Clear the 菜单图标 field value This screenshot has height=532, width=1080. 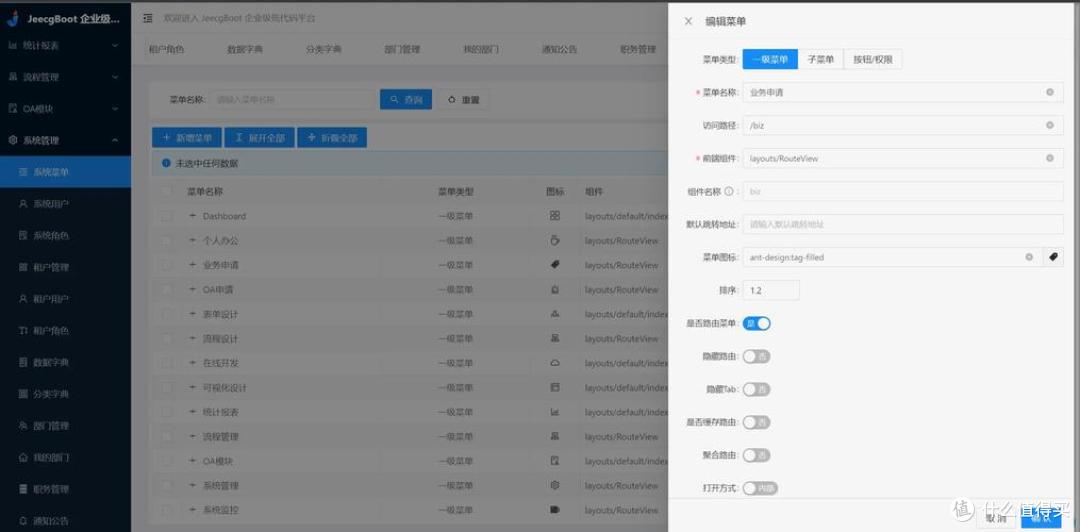[1029, 257]
